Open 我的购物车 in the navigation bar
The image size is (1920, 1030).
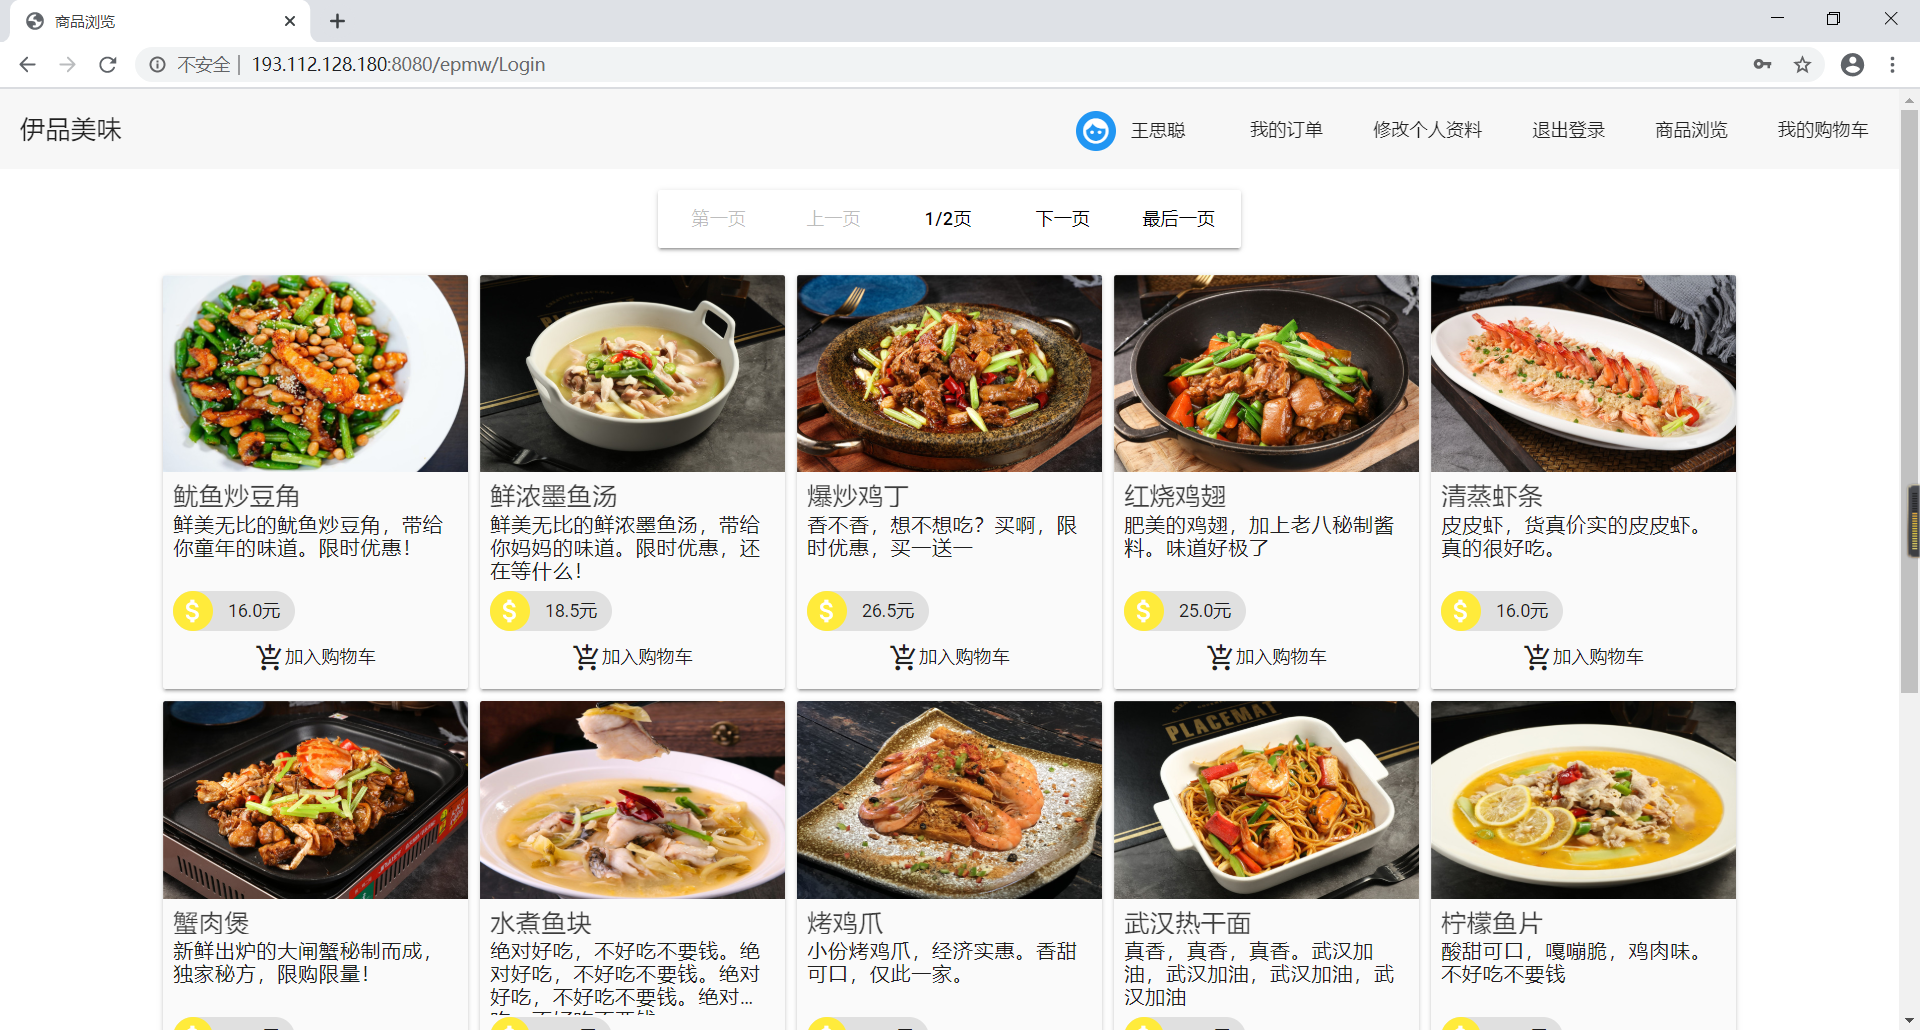[x=1822, y=130]
